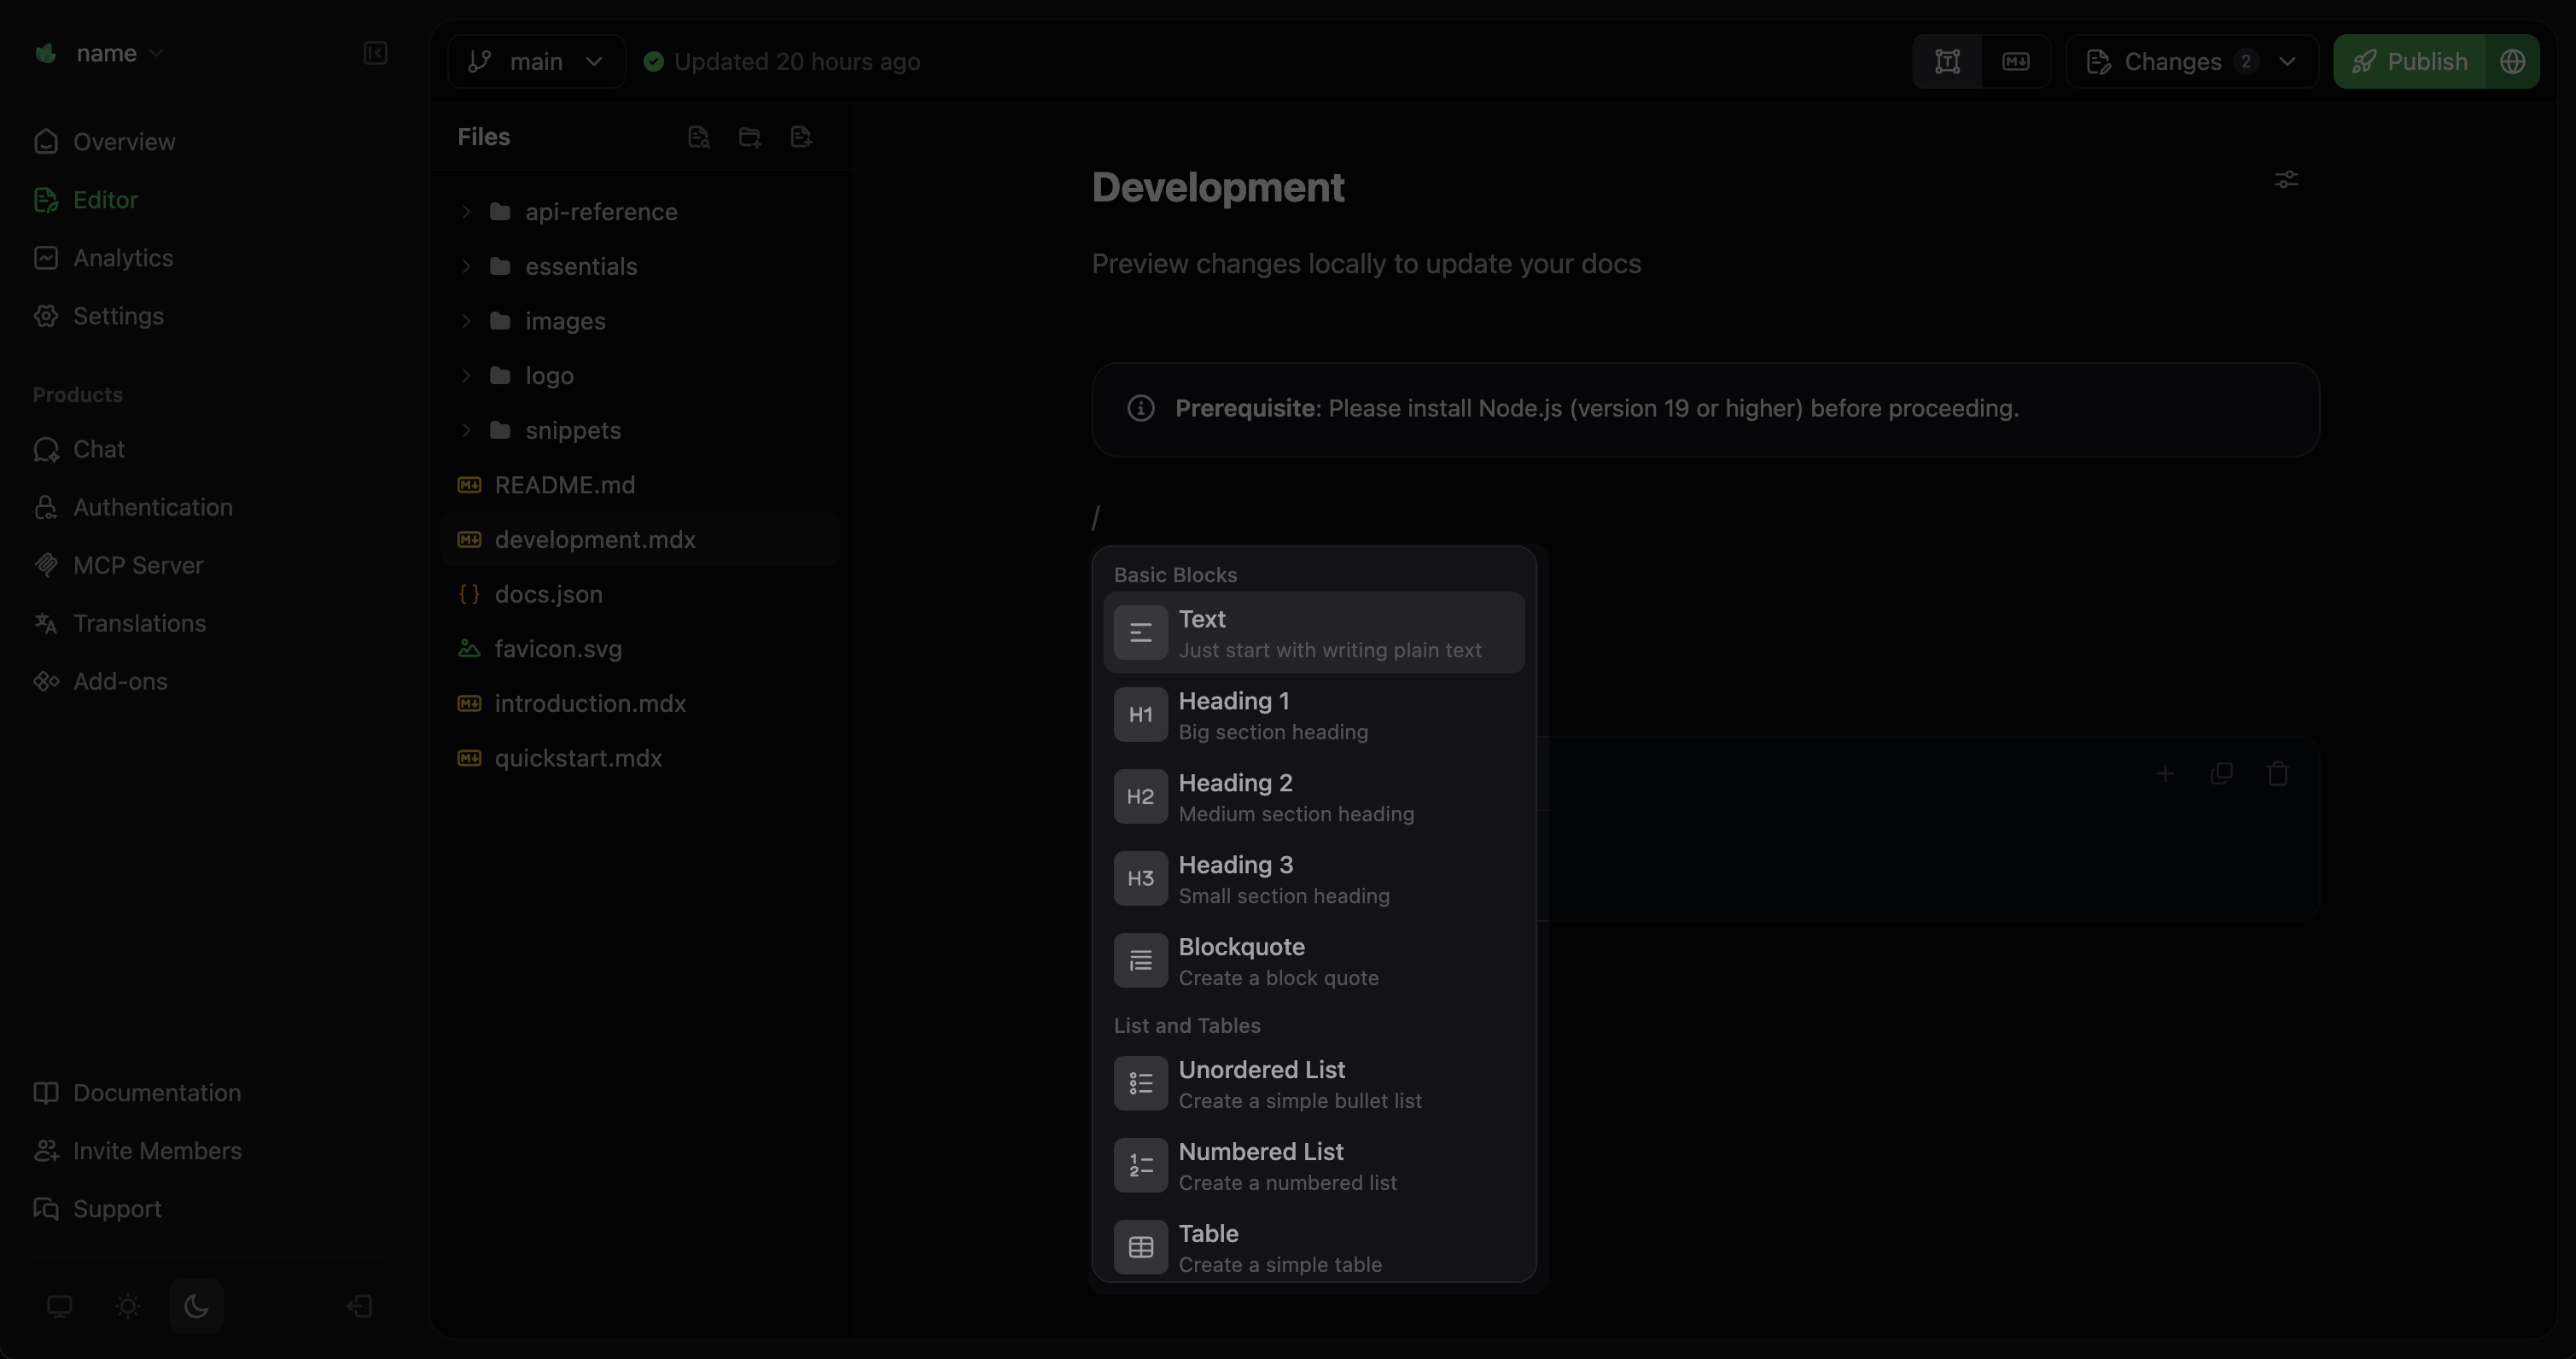The height and width of the screenshot is (1359, 2576).
Task: Switch to Markdown mode in the editor
Action: click(x=2017, y=61)
